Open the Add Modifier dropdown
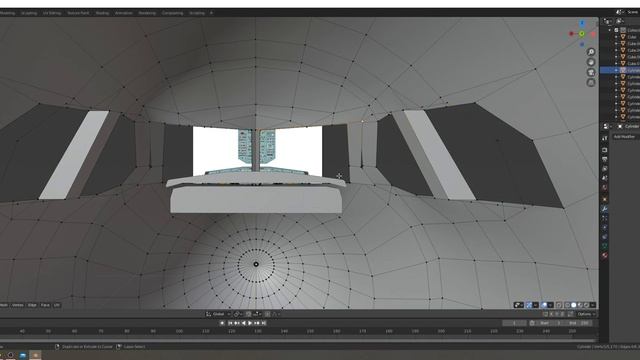The width and height of the screenshot is (640, 360). [625, 137]
